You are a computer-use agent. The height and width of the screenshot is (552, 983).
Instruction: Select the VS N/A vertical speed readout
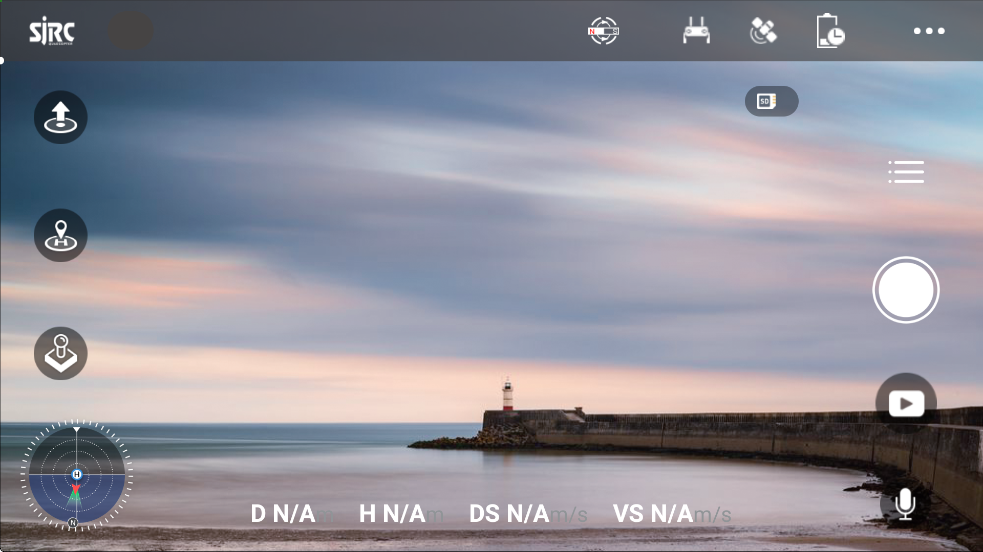pyautogui.click(x=654, y=514)
